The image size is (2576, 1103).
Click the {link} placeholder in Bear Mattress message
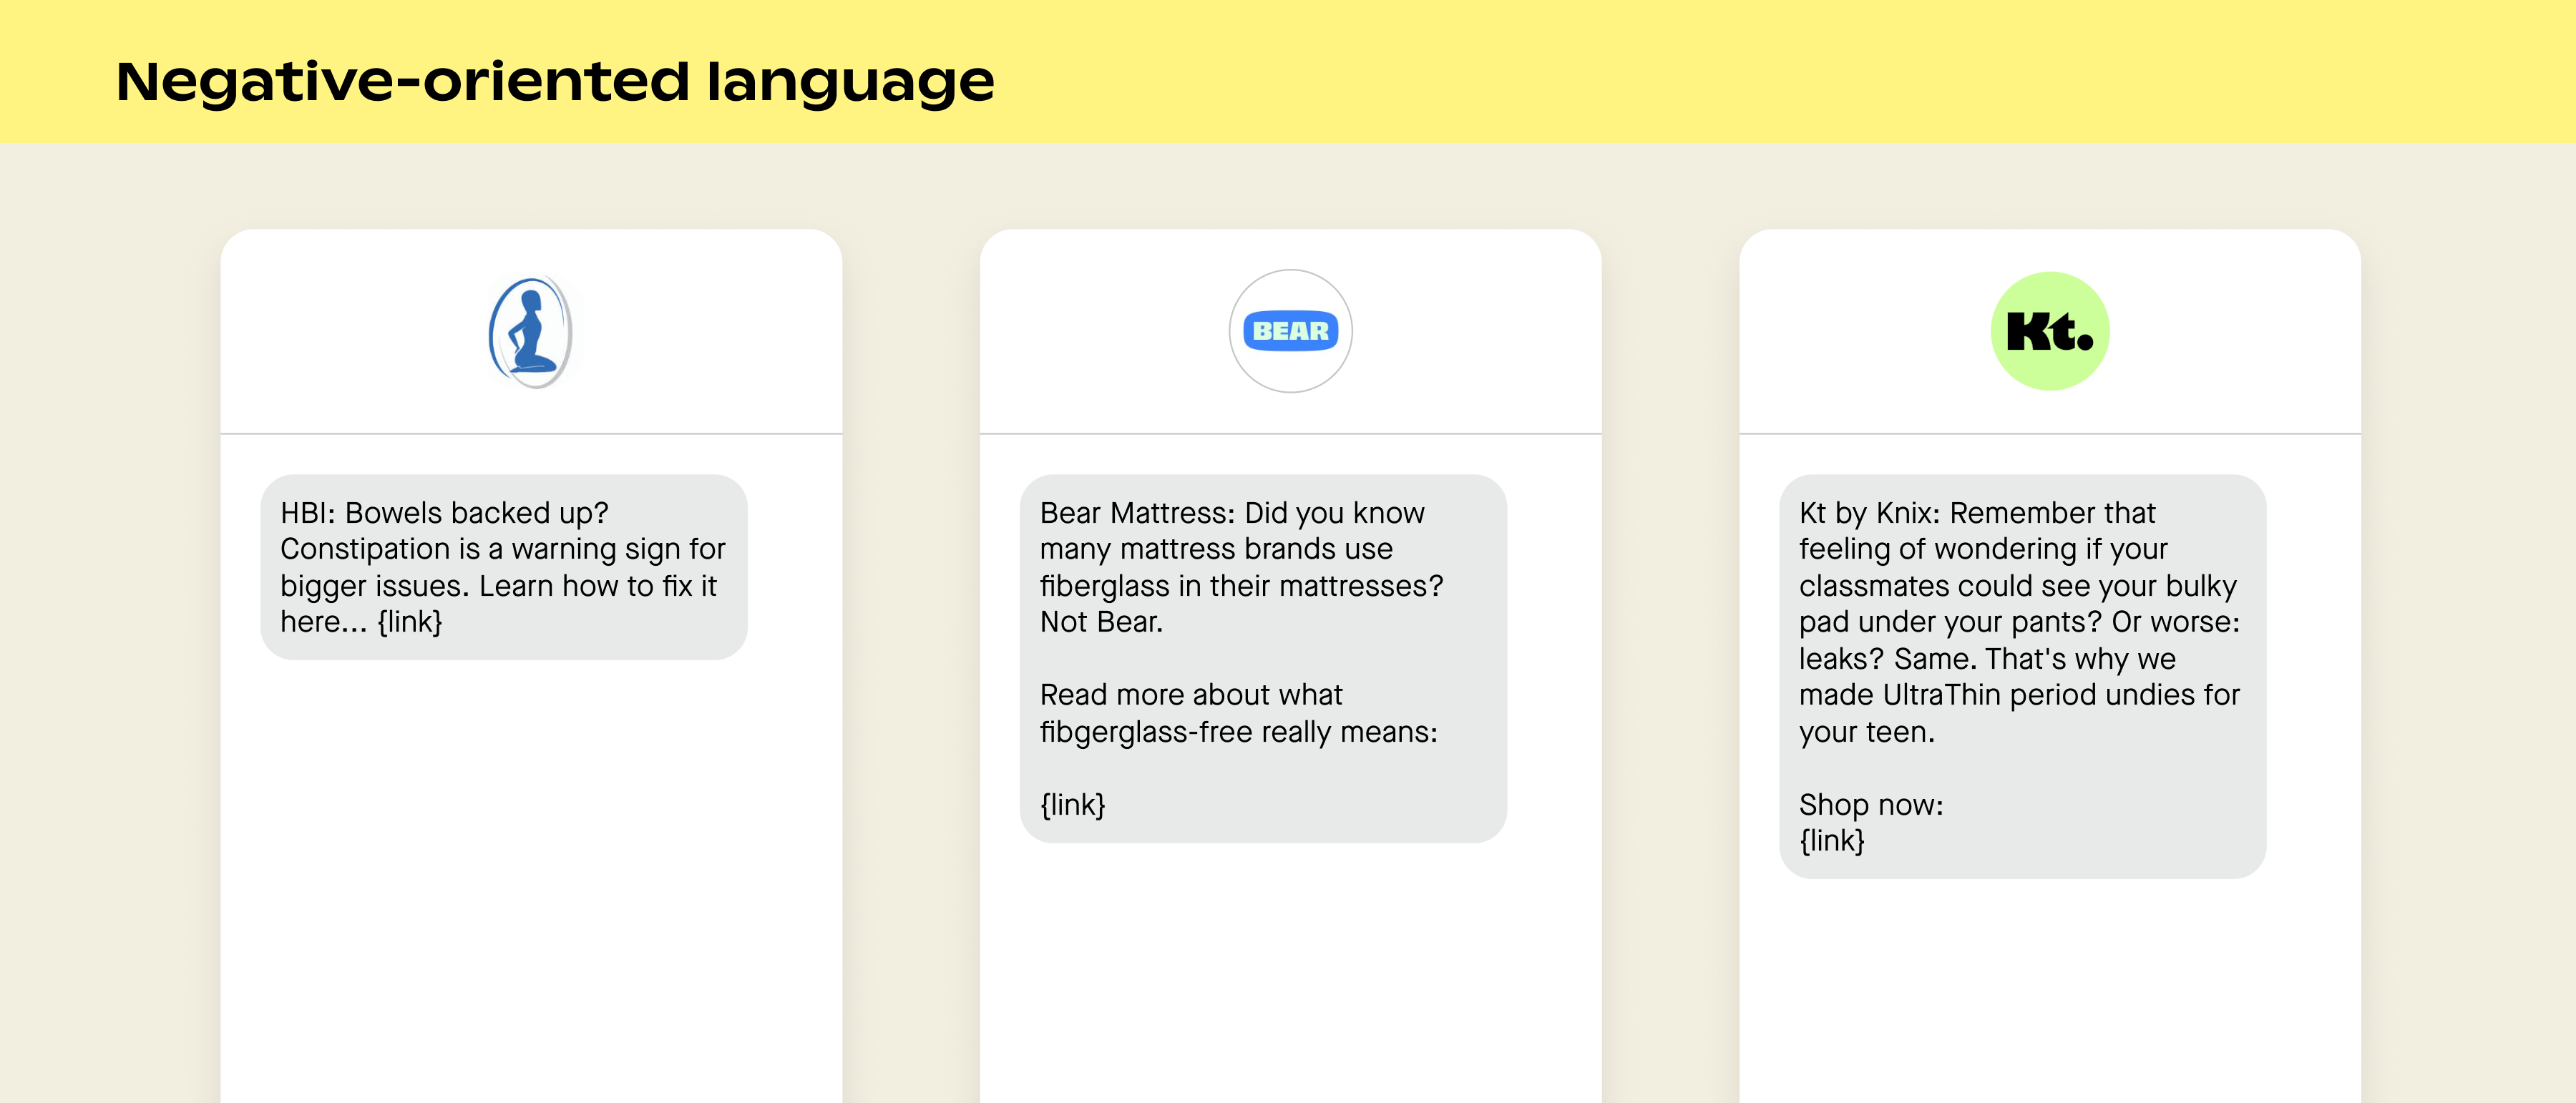[x=1073, y=805]
